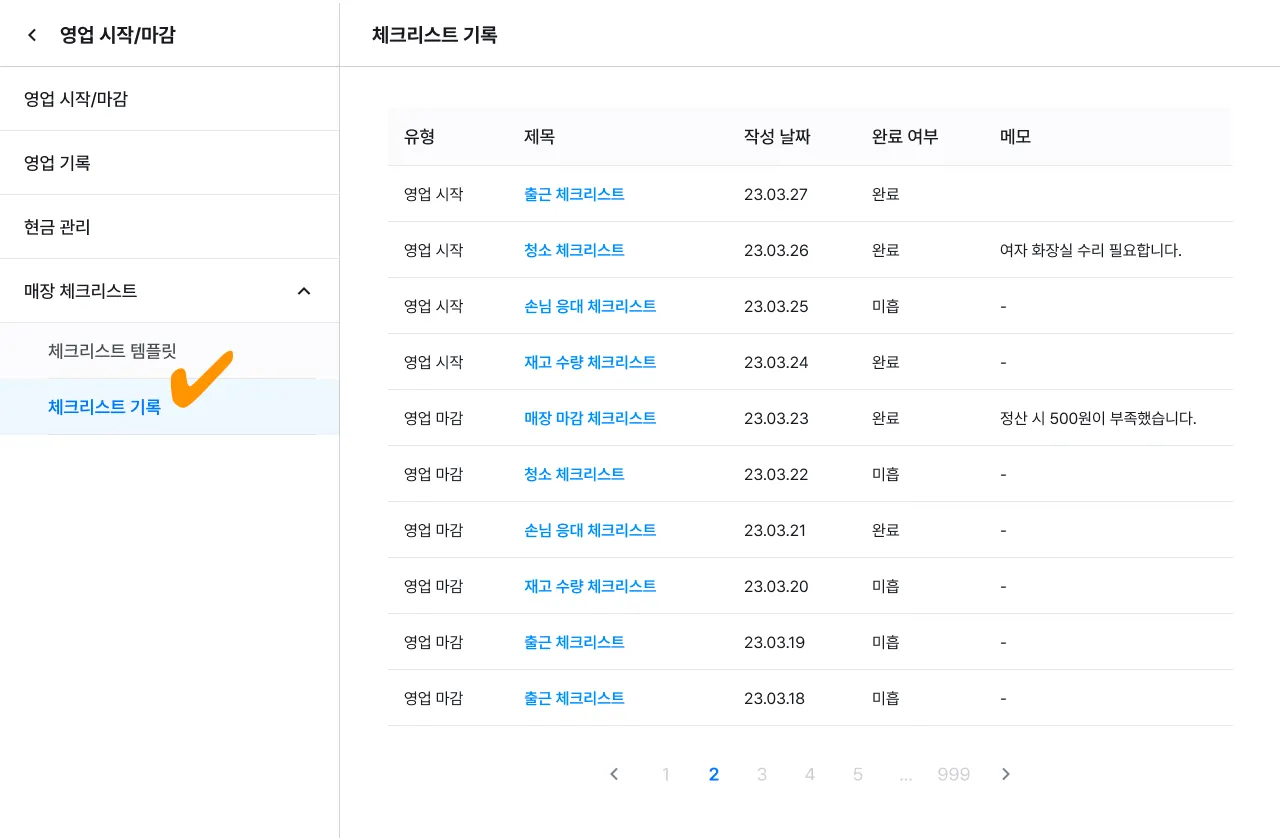1280x838 pixels.
Task: Open the 체크리스트 템플릿 submenu item
Action: point(112,351)
